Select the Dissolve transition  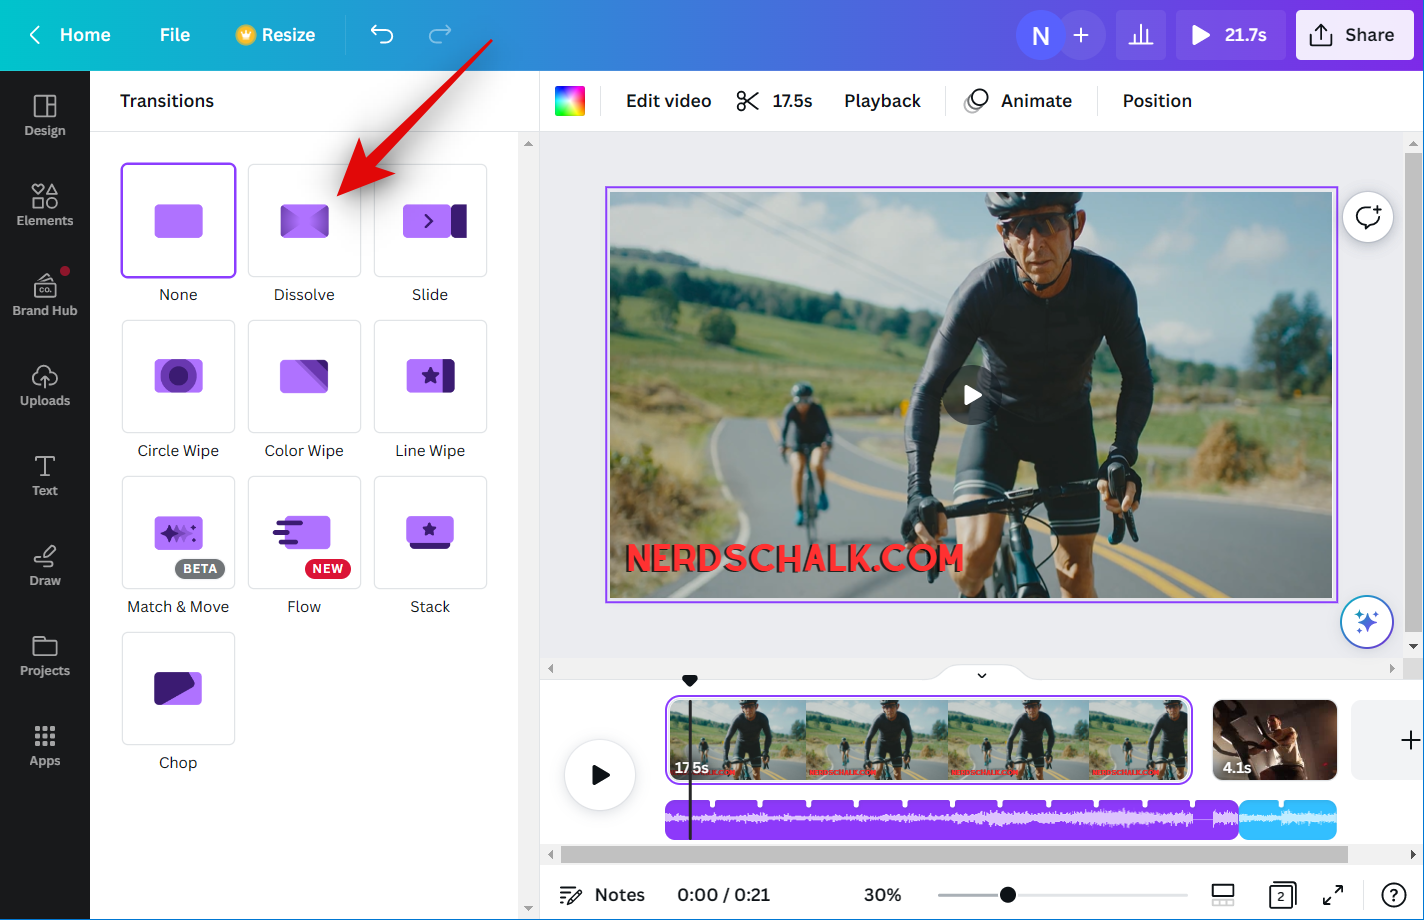304,221
